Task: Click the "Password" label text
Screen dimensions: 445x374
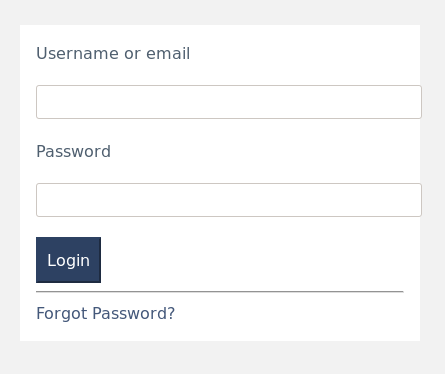Action: [73, 151]
